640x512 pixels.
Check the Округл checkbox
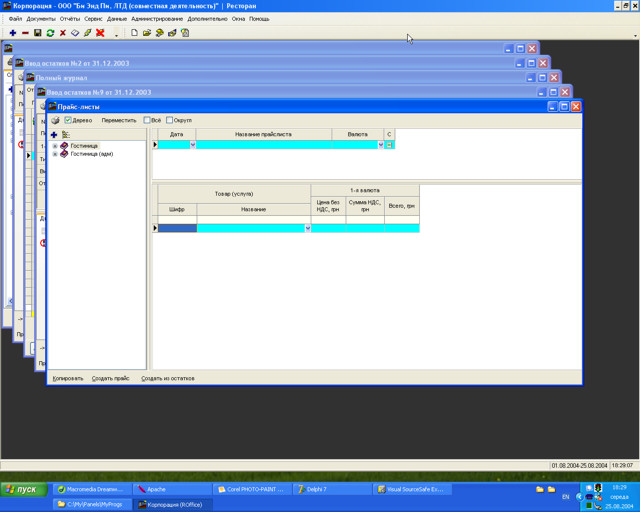[x=170, y=120]
